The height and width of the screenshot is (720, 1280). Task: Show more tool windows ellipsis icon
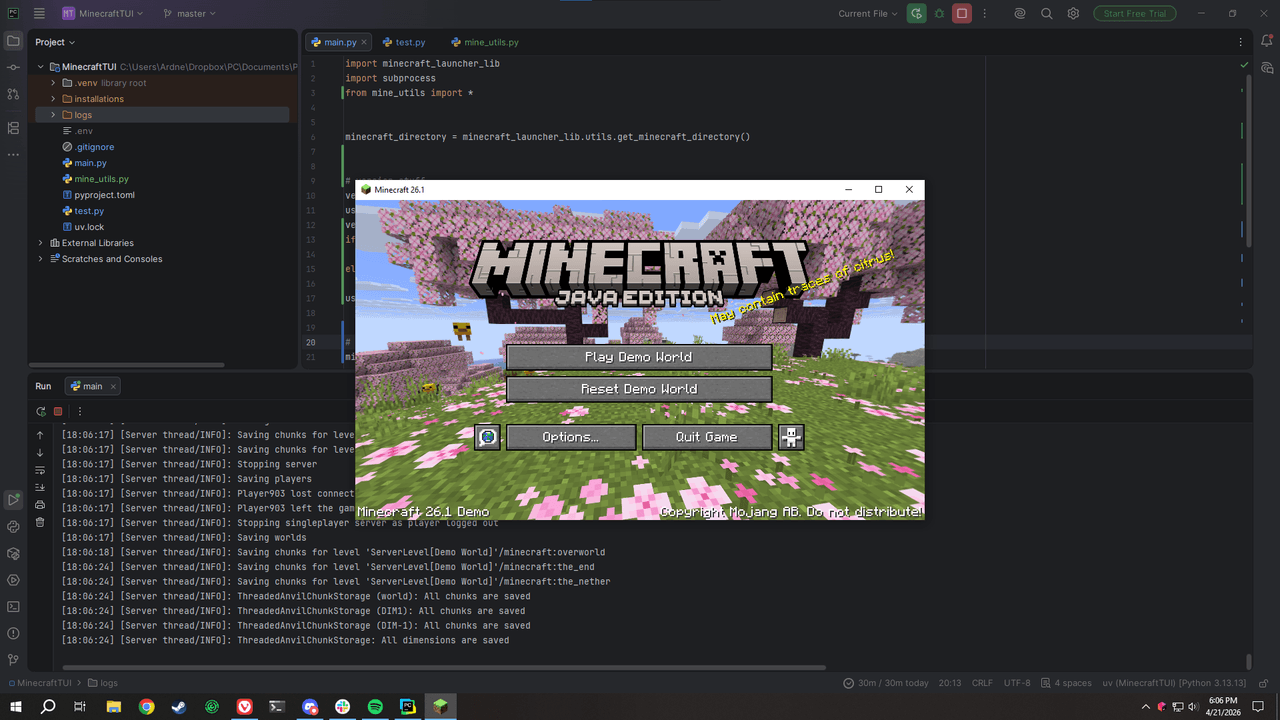(13, 155)
